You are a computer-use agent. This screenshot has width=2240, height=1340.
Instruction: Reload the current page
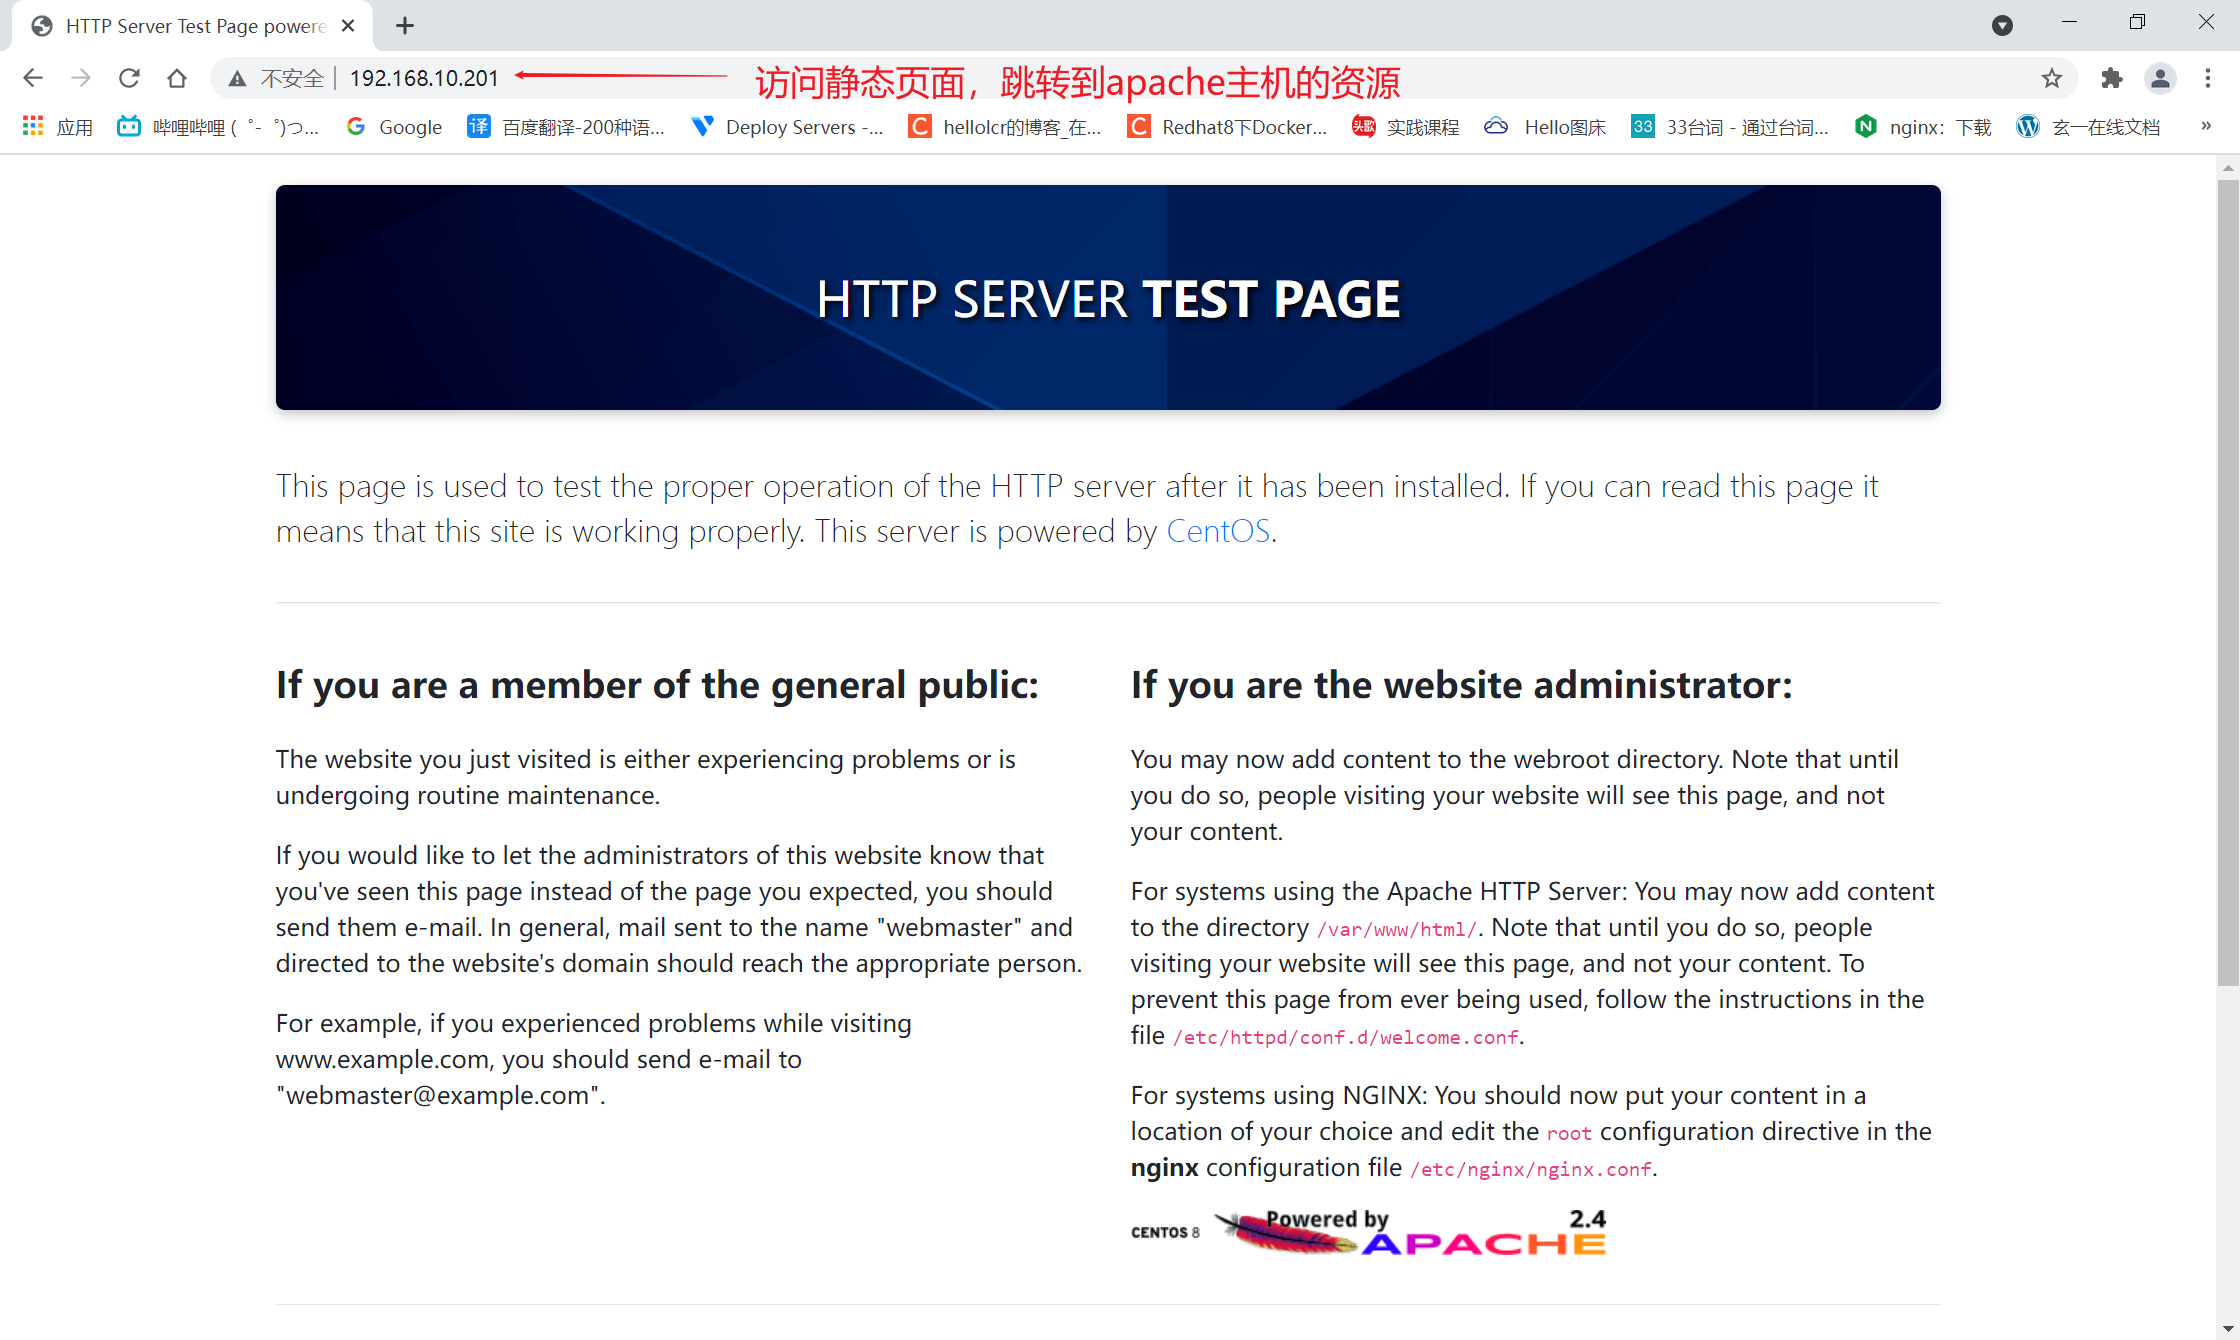(129, 78)
